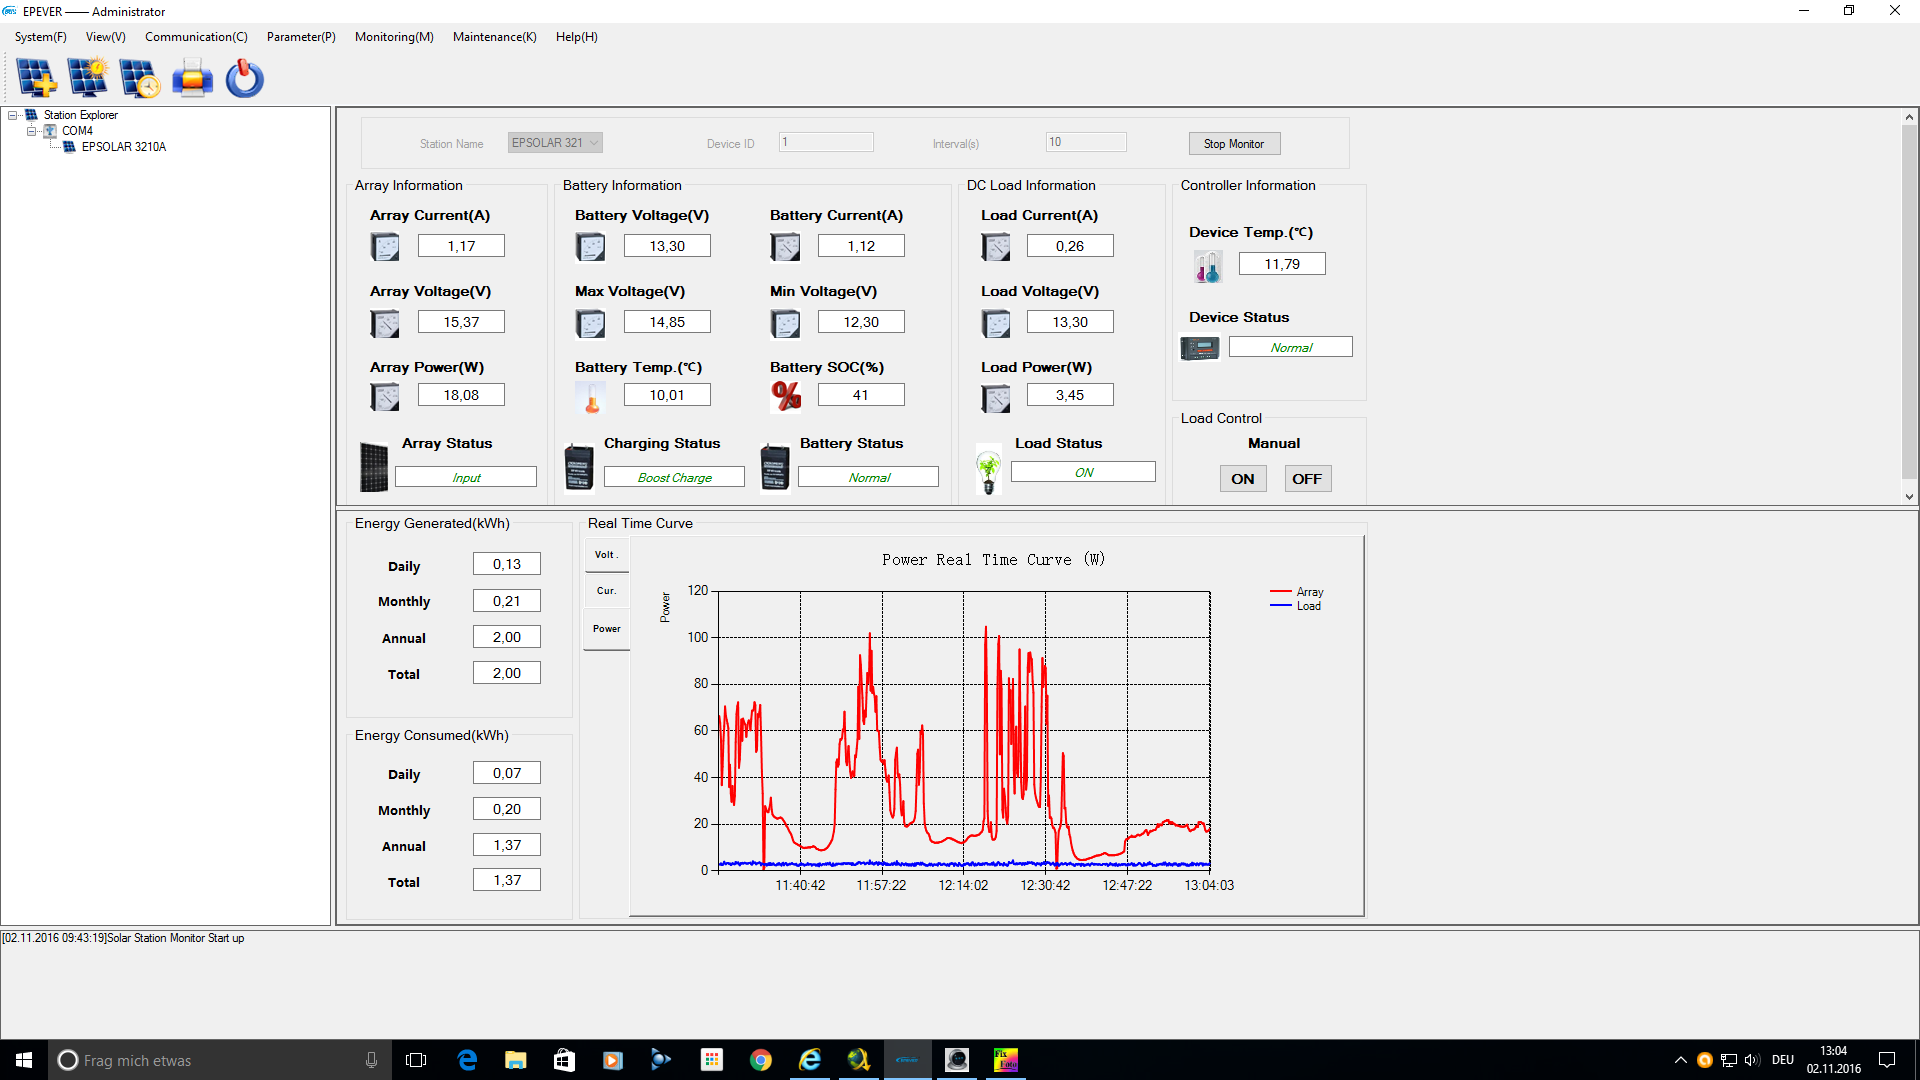Click the Battery SOC percent icon

tap(786, 396)
